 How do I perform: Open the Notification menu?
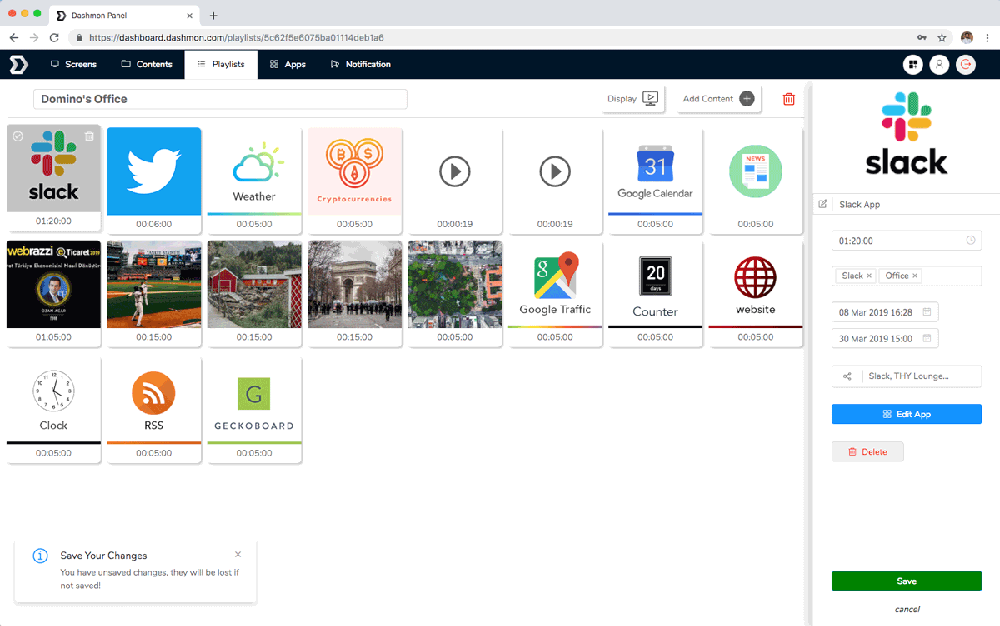point(361,64)
